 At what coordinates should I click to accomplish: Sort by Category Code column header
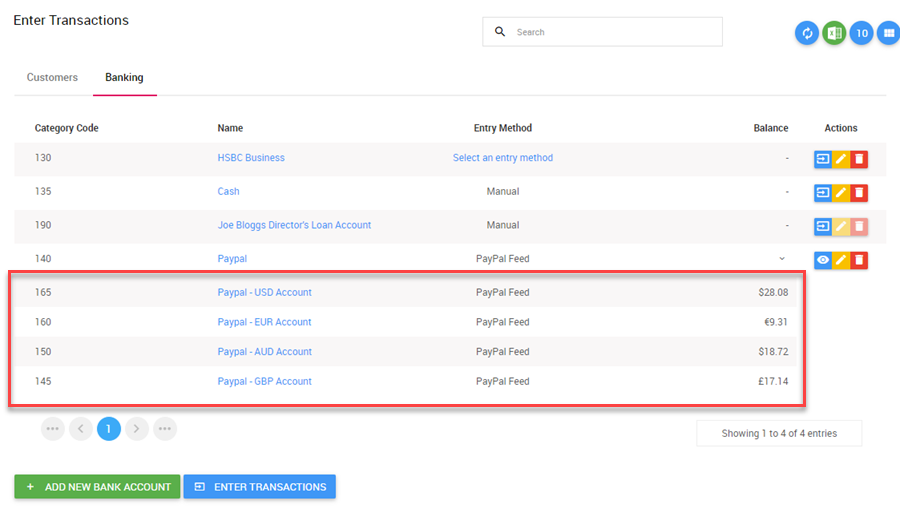pyautogui.click(x=67, y=128)
